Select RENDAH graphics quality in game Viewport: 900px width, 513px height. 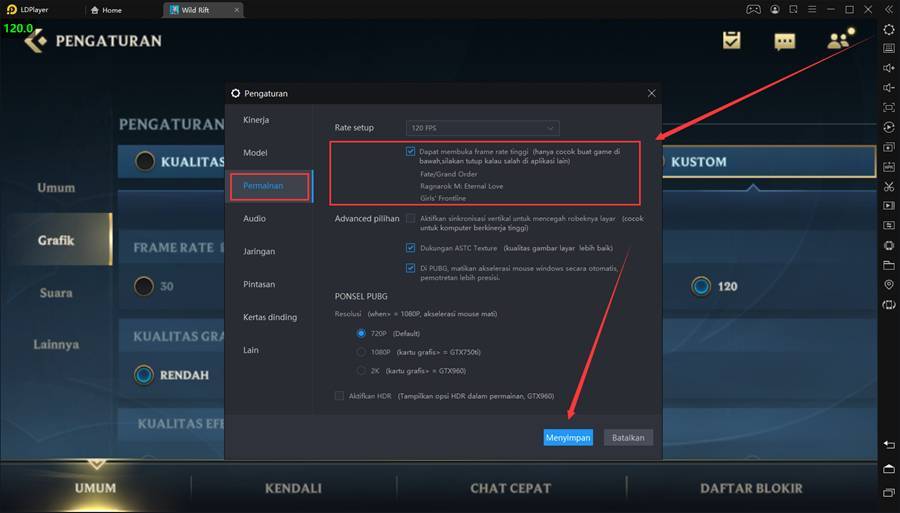click(143, 375)
